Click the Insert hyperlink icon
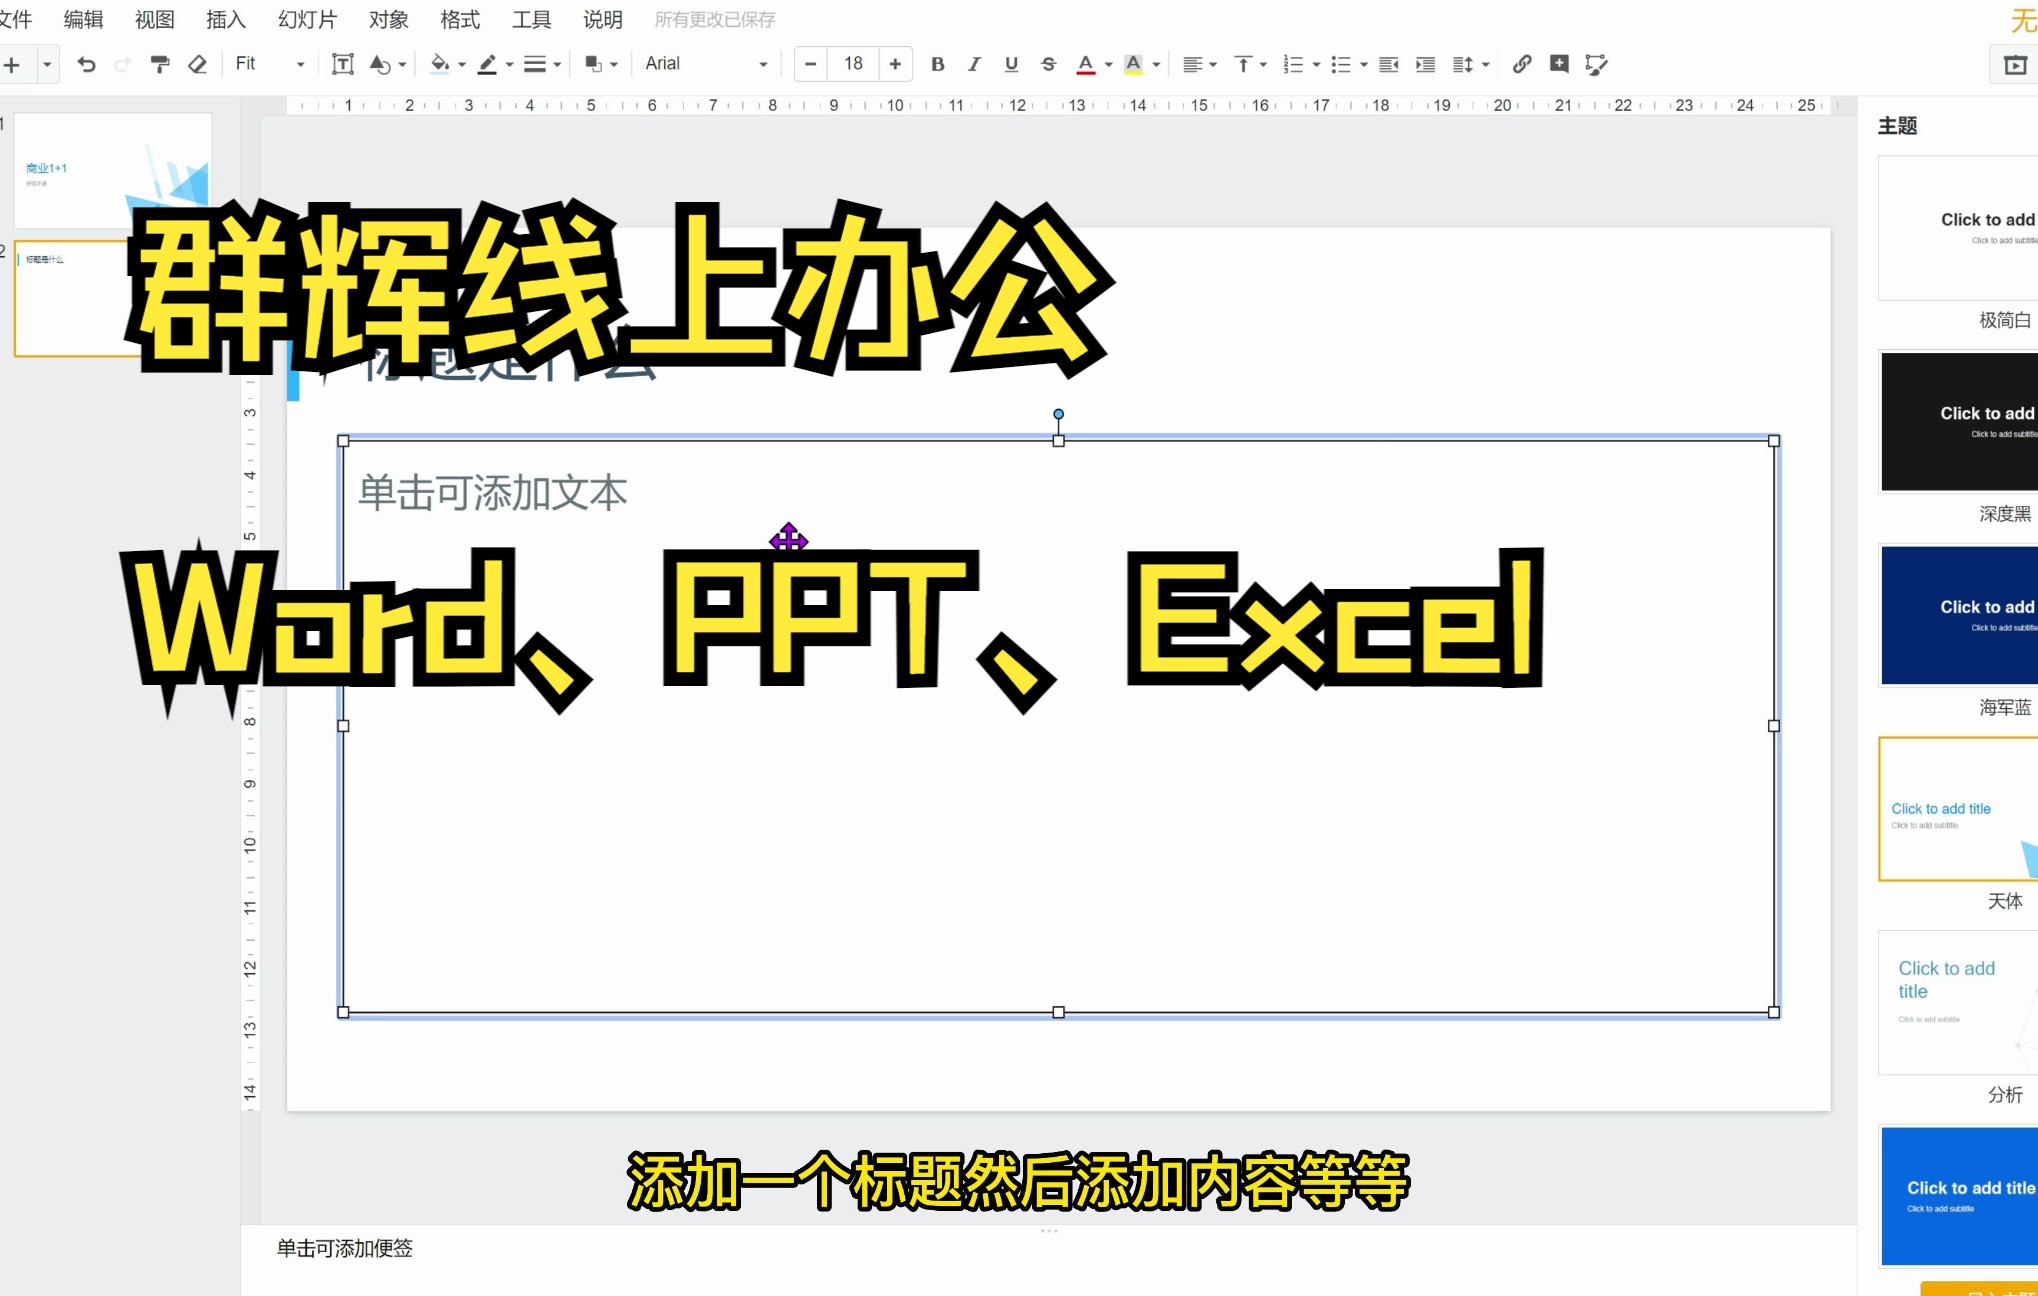This screenshot has height=1296, width=2038. (x=1520, y=64)
